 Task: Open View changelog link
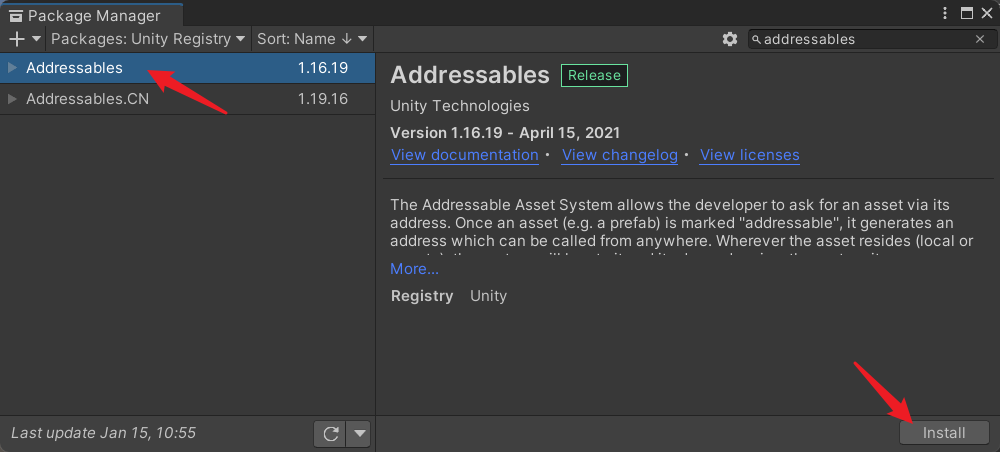point(619,155)
